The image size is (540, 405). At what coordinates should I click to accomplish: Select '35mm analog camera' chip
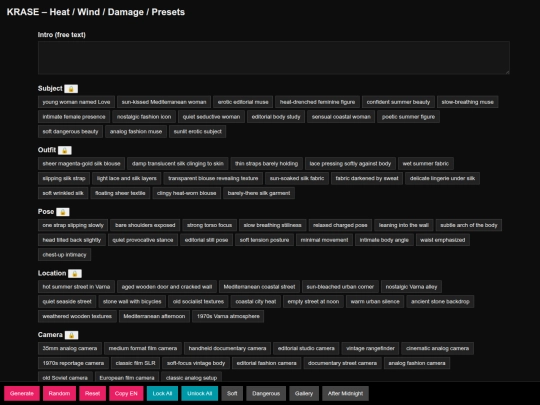70,349
